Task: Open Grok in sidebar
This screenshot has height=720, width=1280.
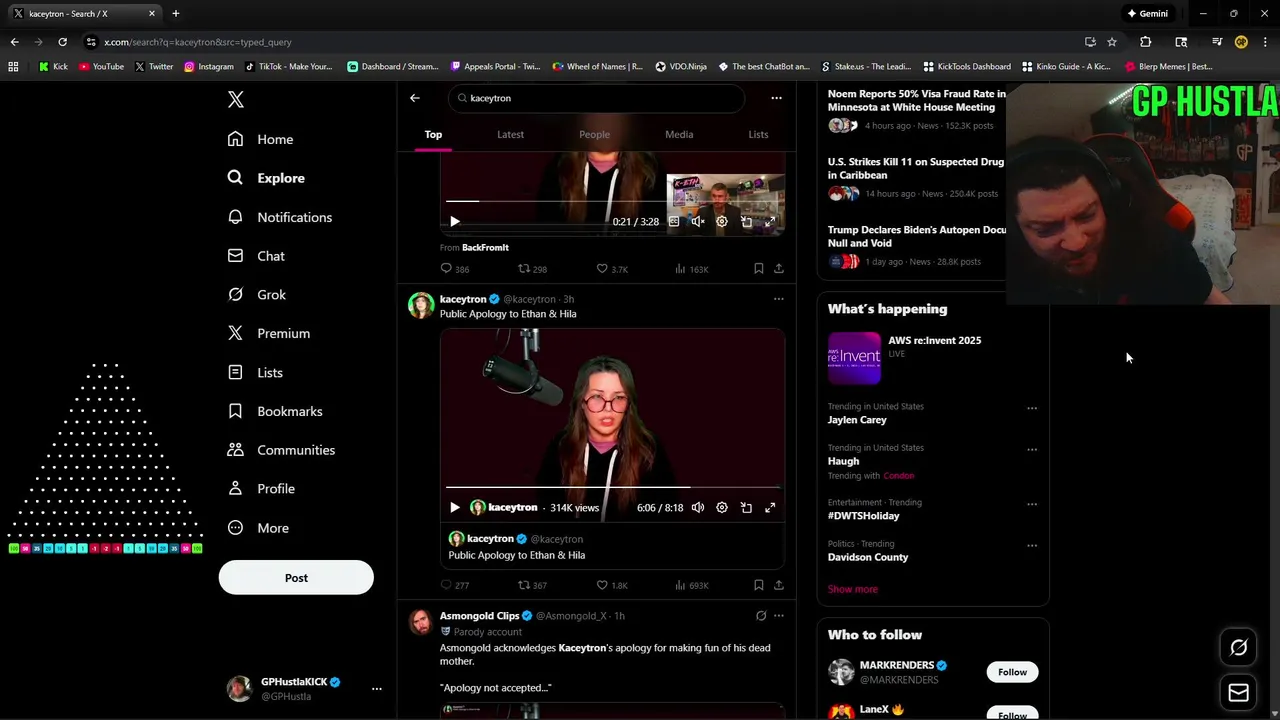Action: point(257,295)
